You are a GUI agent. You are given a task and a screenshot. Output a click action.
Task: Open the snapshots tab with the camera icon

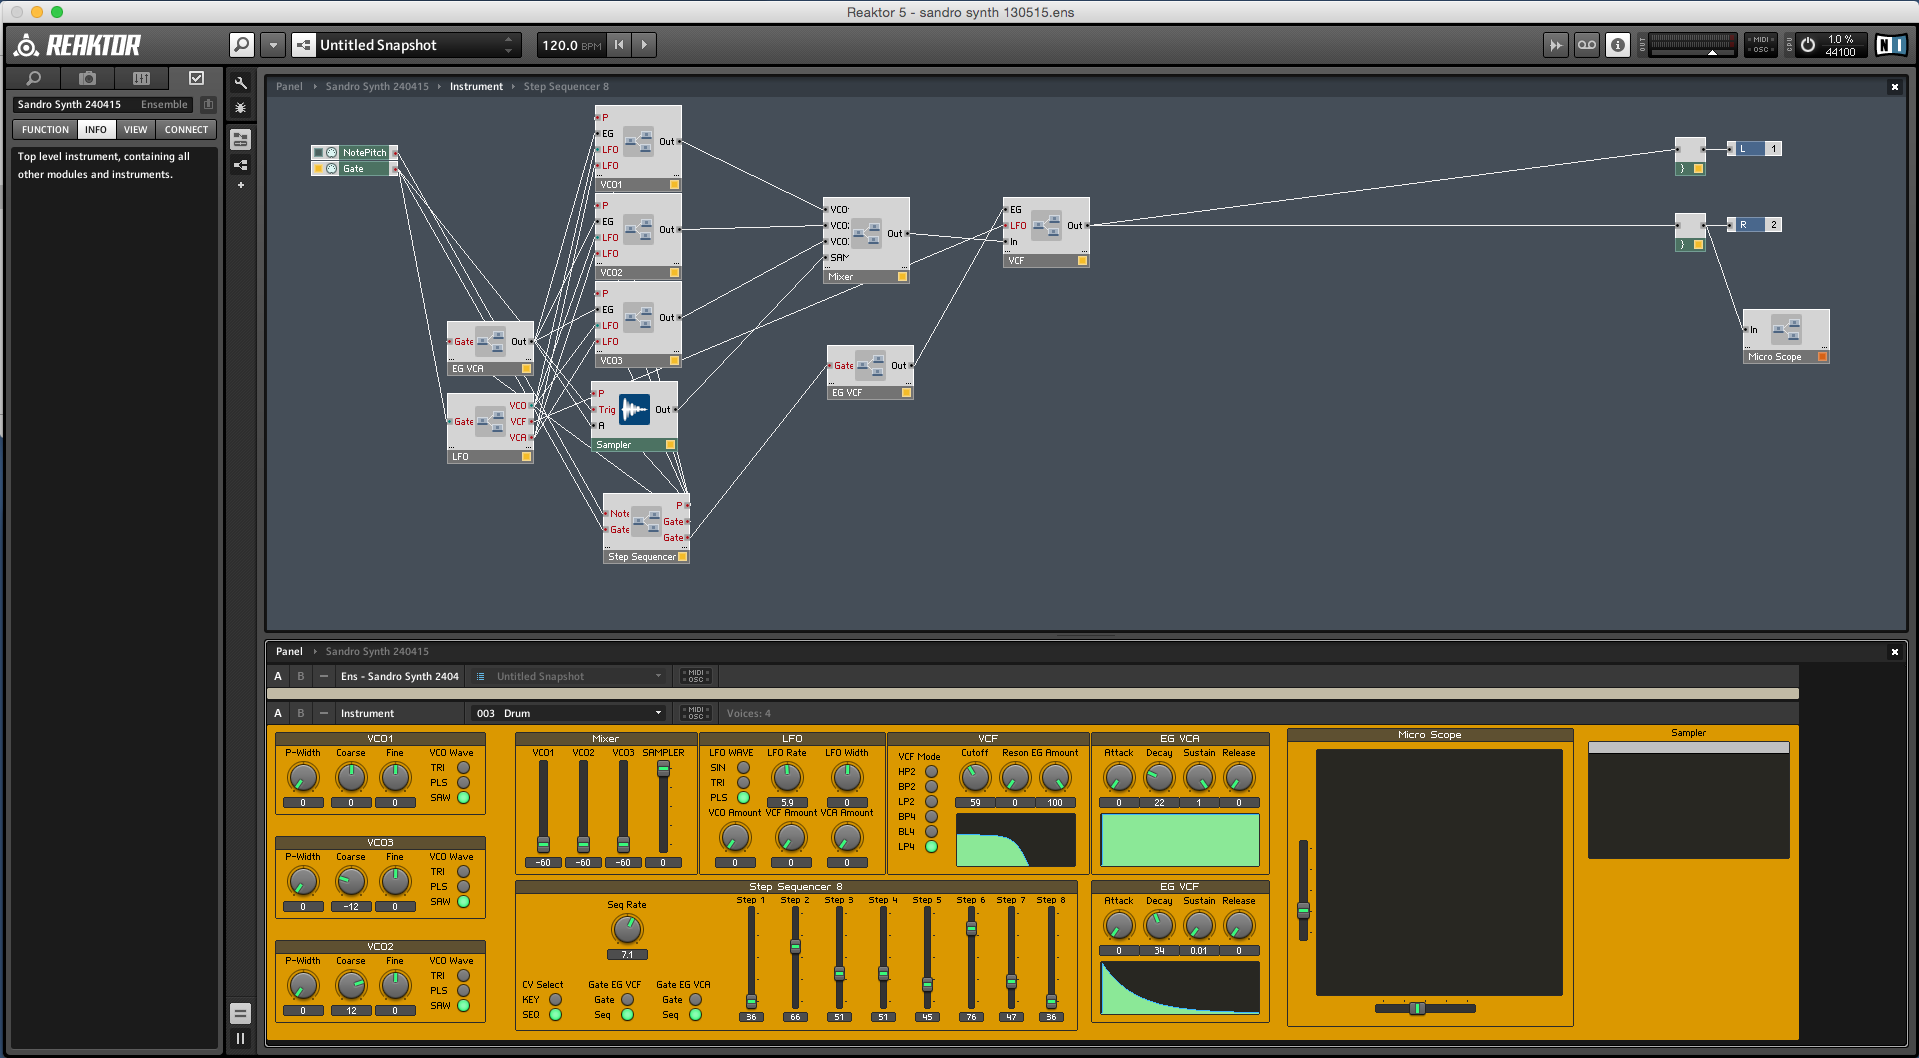pos(88,78)
